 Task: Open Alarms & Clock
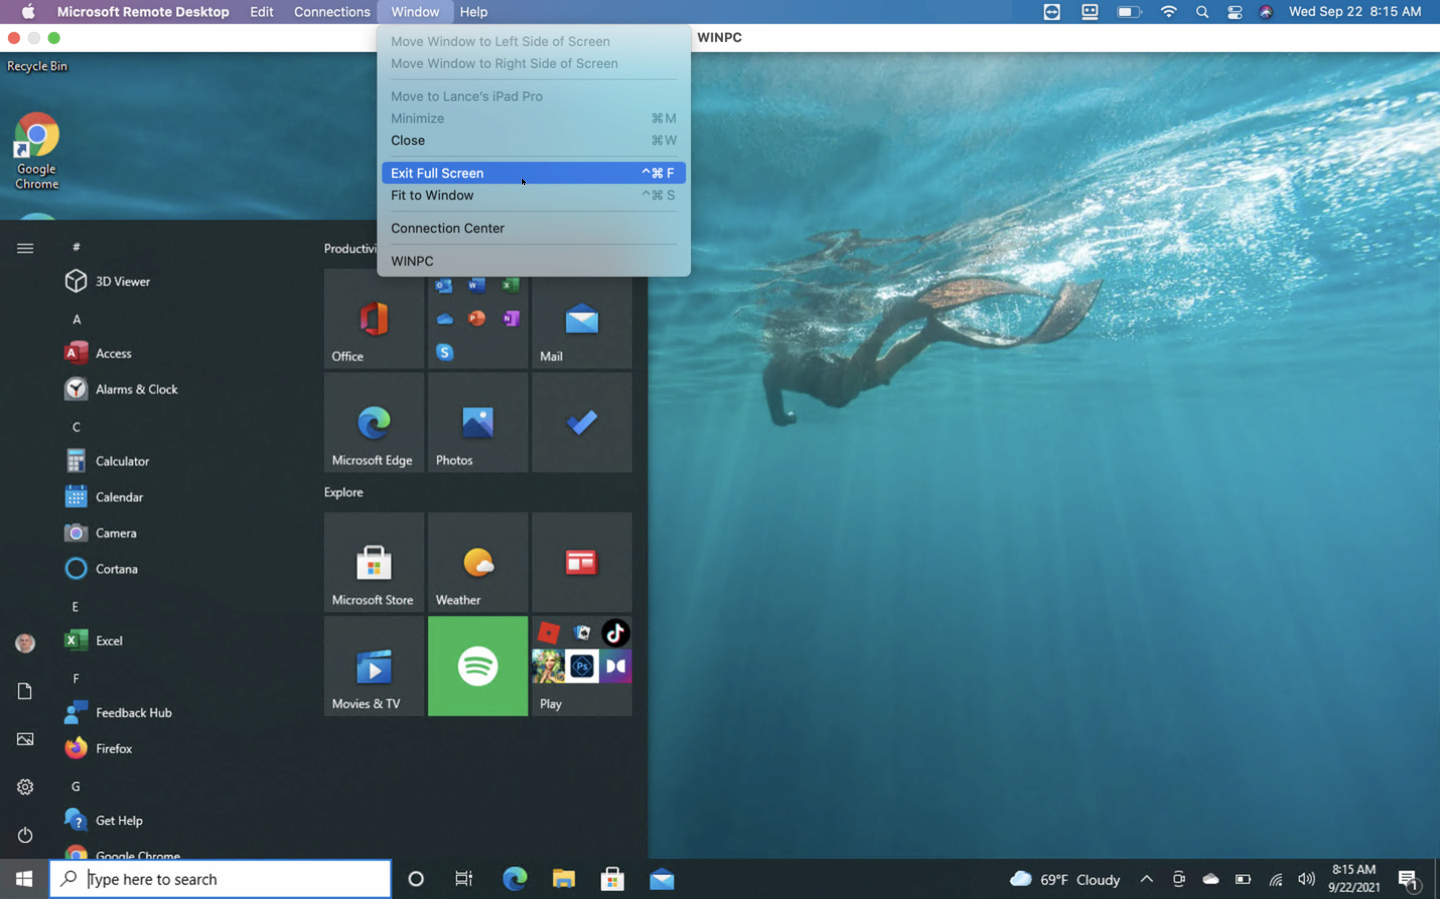[x=121, y=389]
